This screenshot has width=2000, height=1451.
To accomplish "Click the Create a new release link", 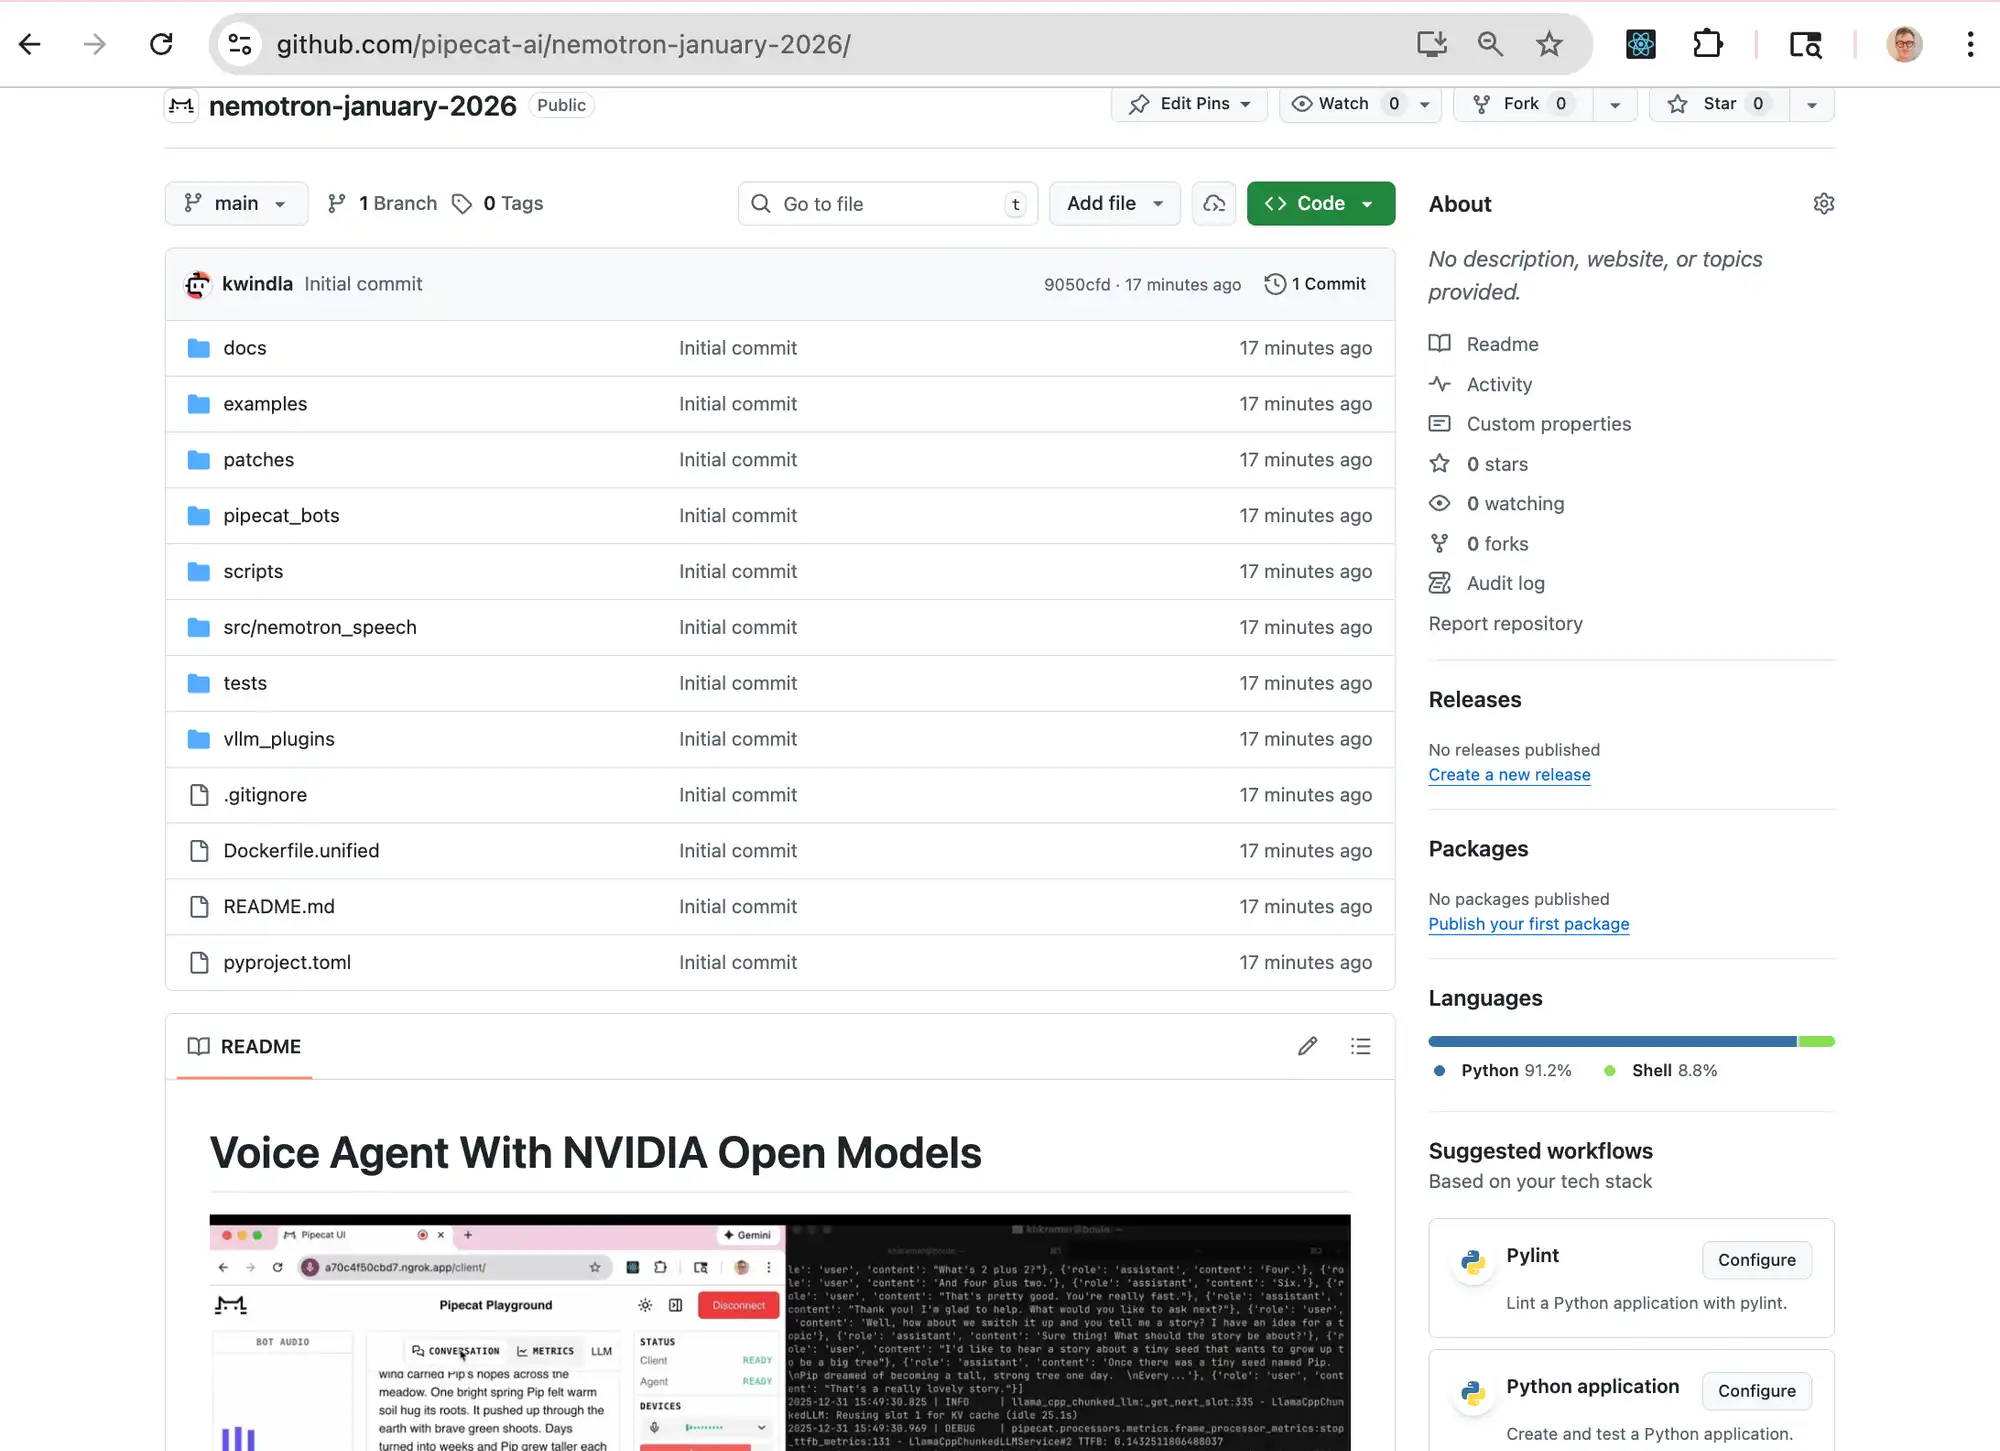I will pos(1509,775).
